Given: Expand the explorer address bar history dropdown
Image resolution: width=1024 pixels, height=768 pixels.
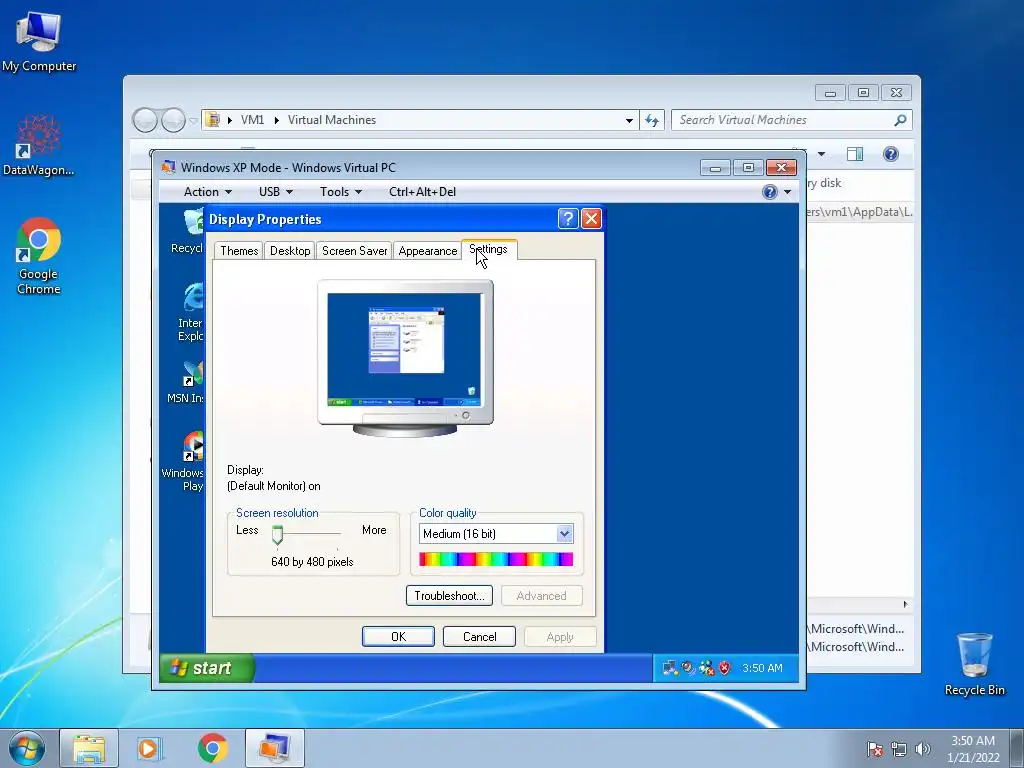Looking at the screenshot, I should [x=629, y=121].
